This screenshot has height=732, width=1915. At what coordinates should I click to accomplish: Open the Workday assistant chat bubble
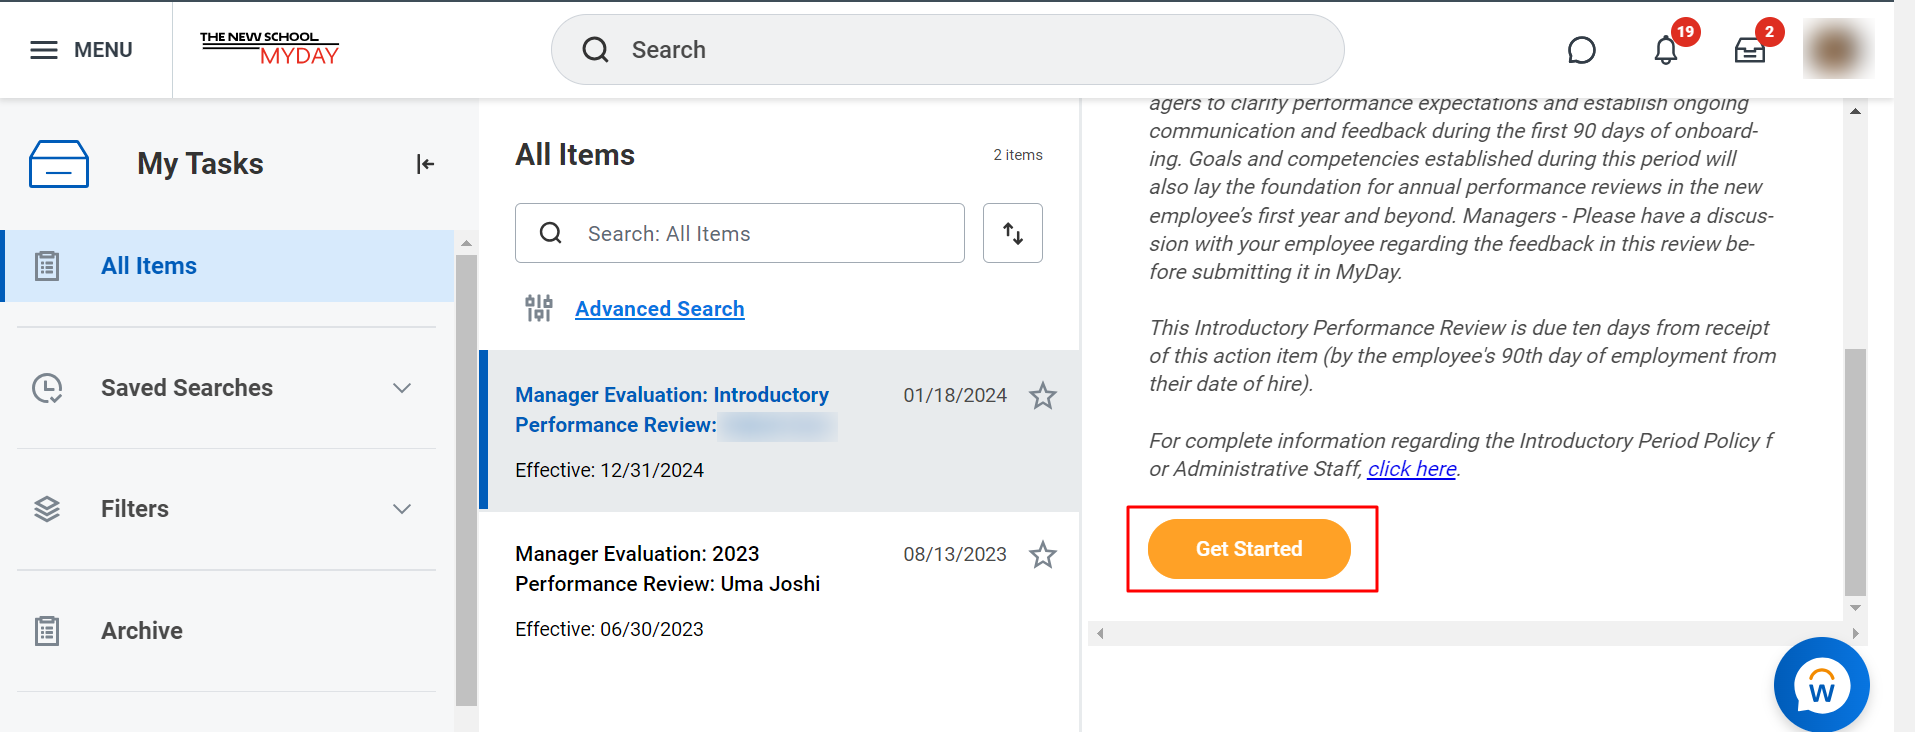tap(1821, 685)
